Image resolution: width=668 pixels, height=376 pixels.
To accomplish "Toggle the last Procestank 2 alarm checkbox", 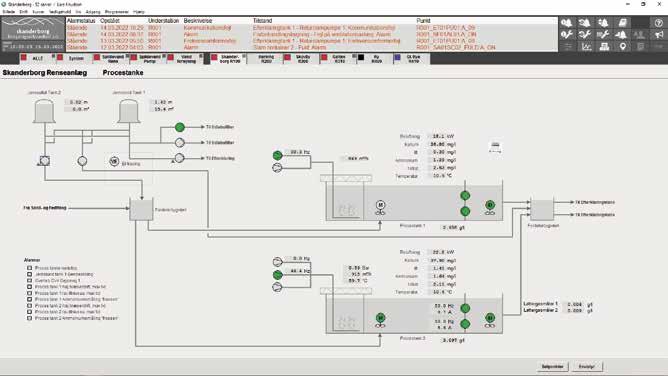I will point(29,318).
